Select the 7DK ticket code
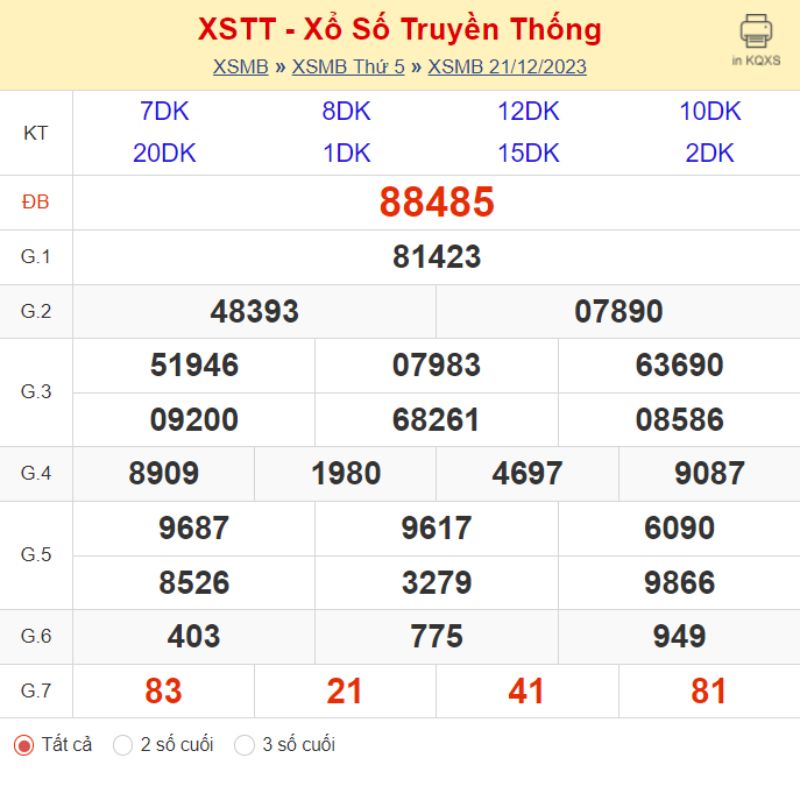This screenshot has width=800, height=800. click(x=164, y=111)
